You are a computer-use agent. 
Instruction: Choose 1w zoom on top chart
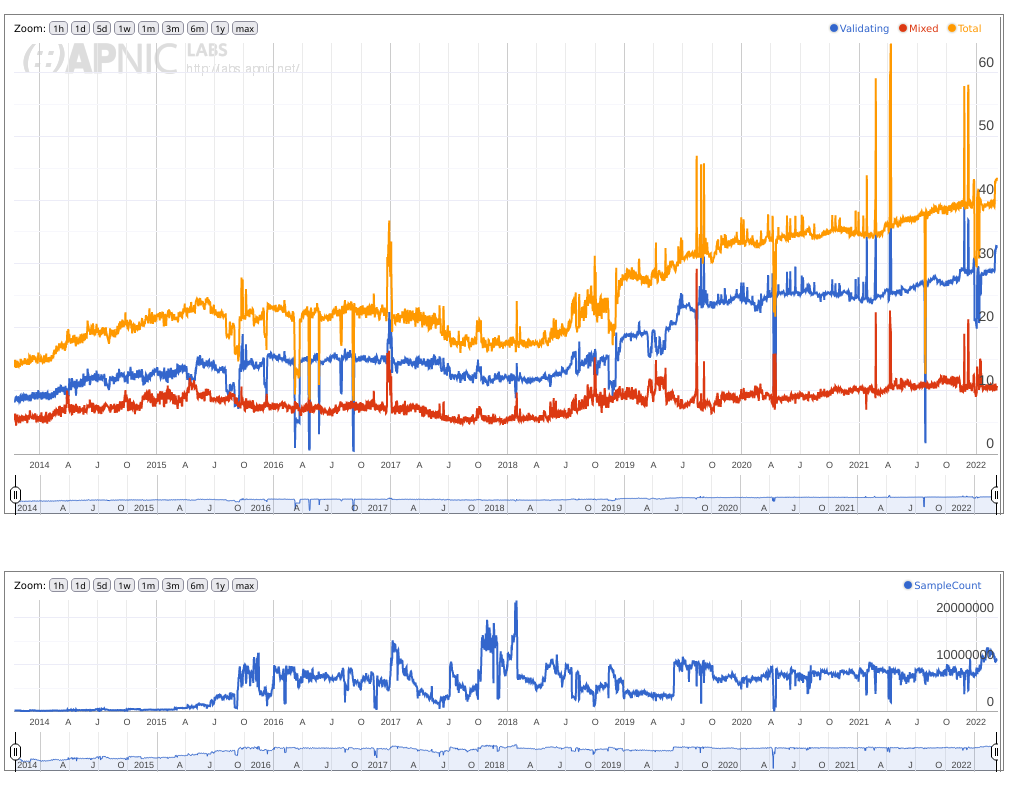pyautogui.click(x=125, y=29)
